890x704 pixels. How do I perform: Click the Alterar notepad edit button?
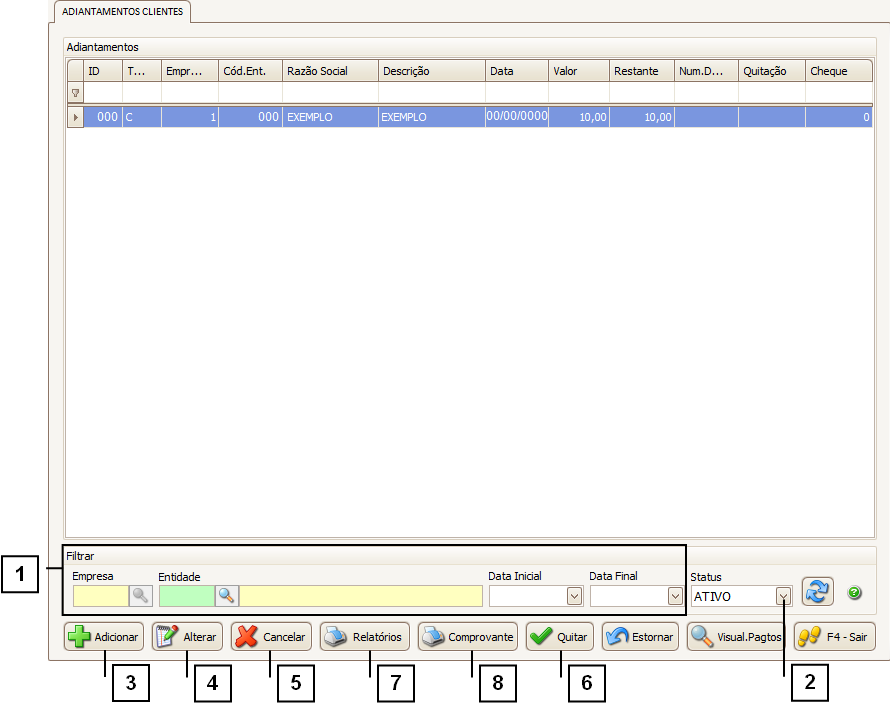tap(187, 637)
